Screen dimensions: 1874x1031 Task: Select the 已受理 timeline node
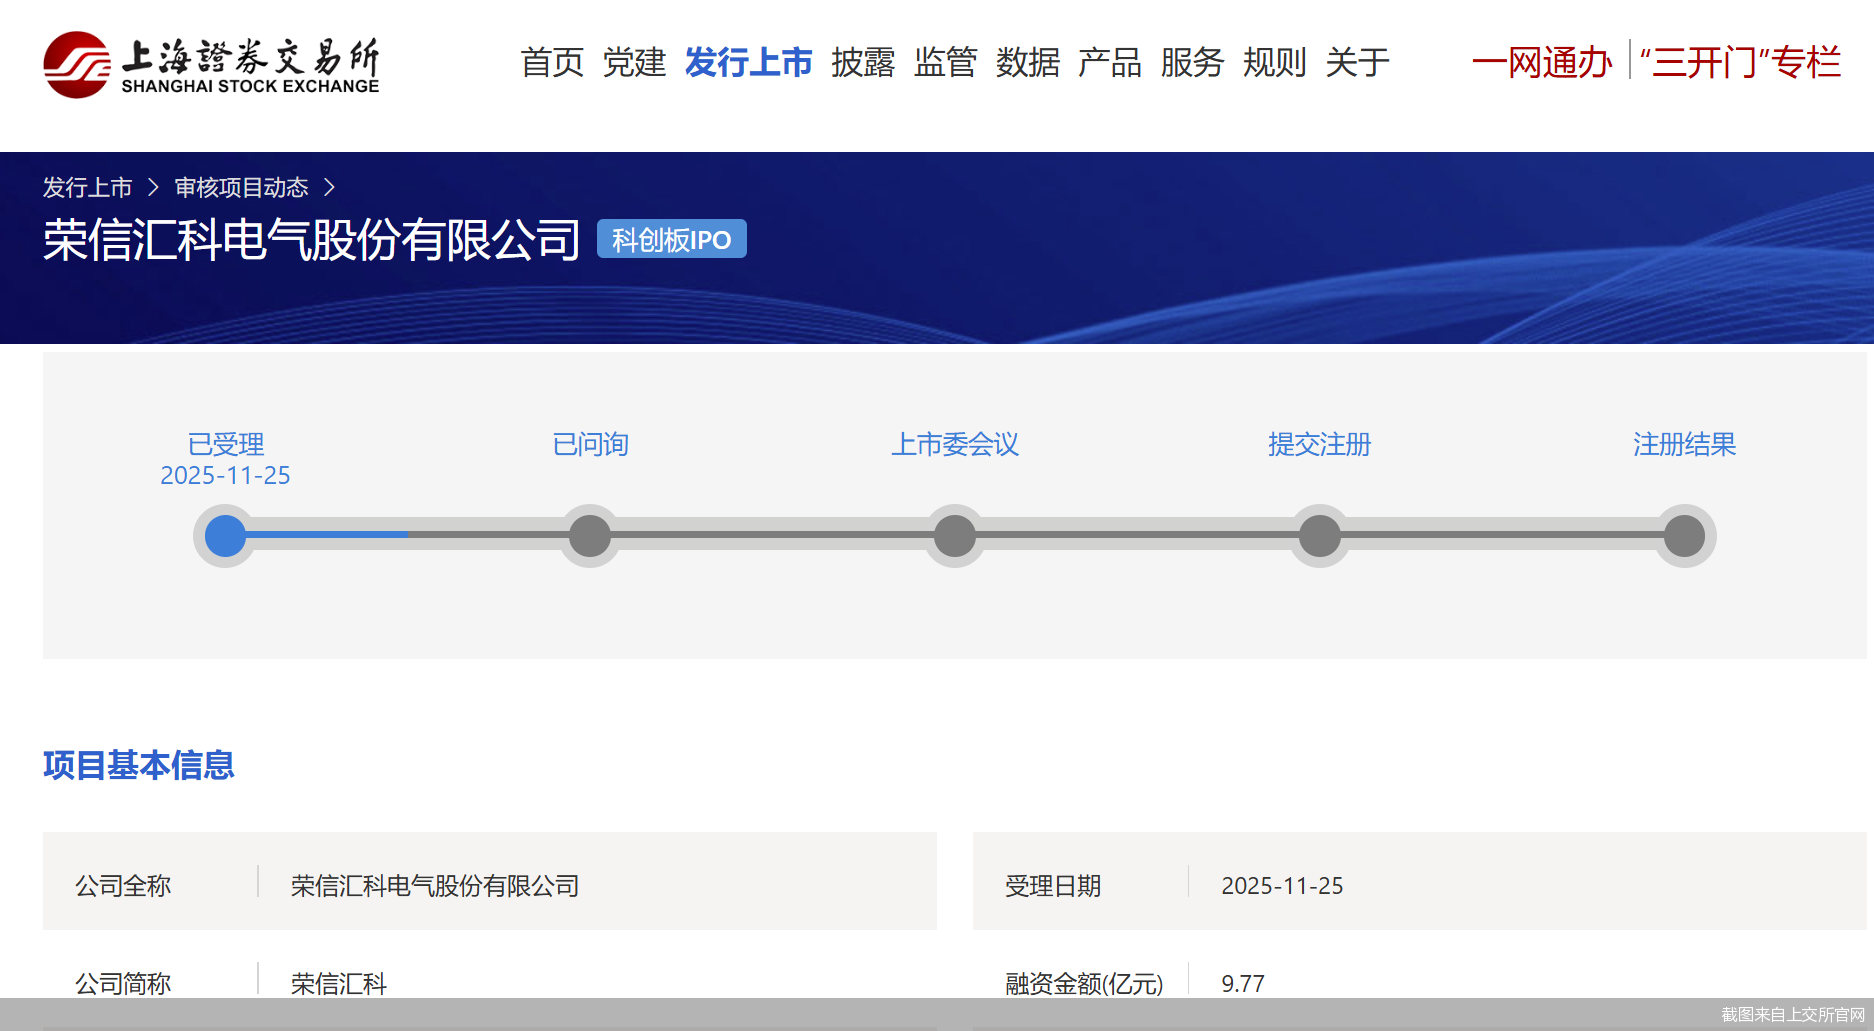click(225, 535)
